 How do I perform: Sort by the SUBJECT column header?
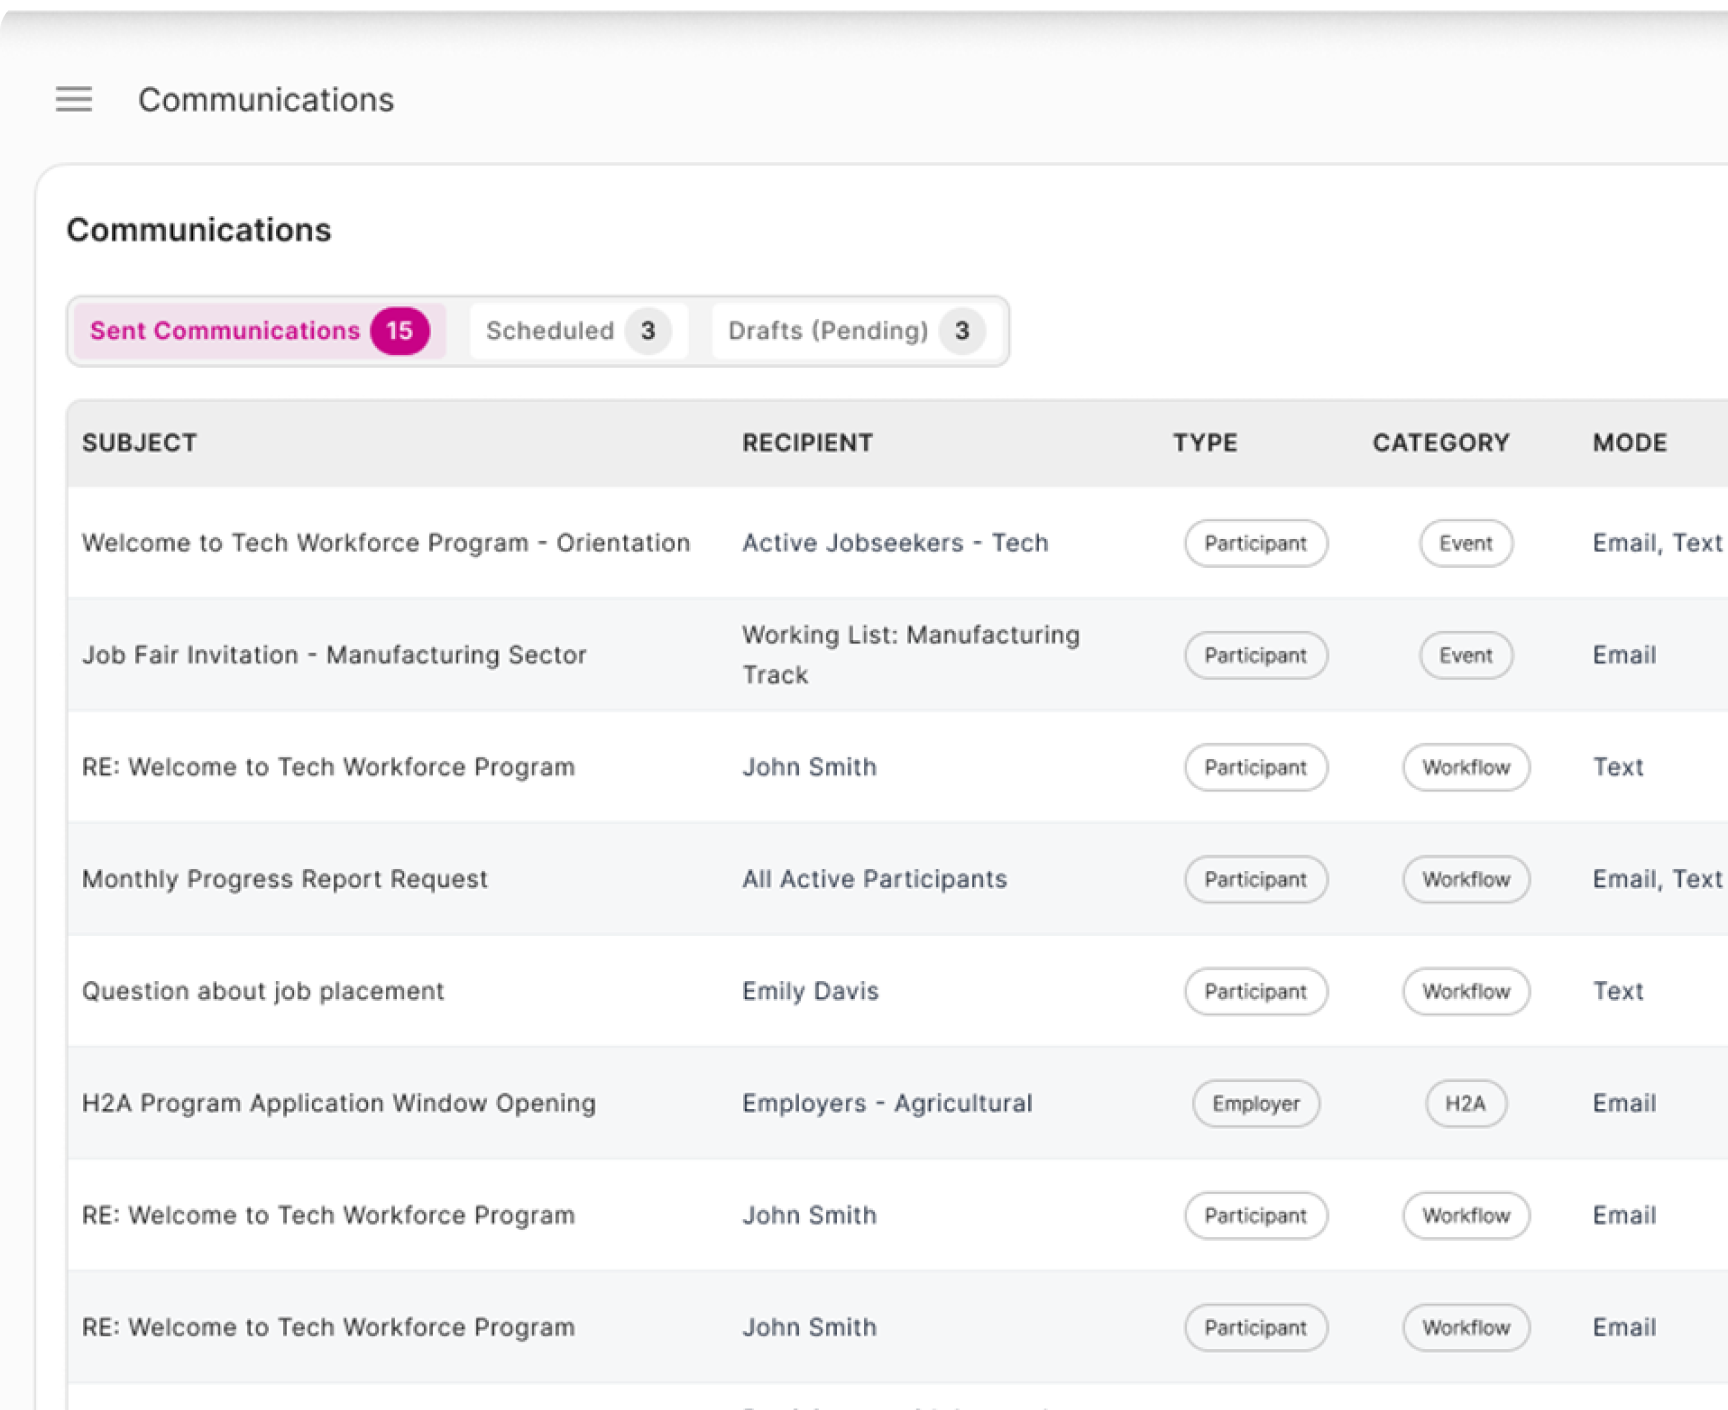(x=139, y=443)
